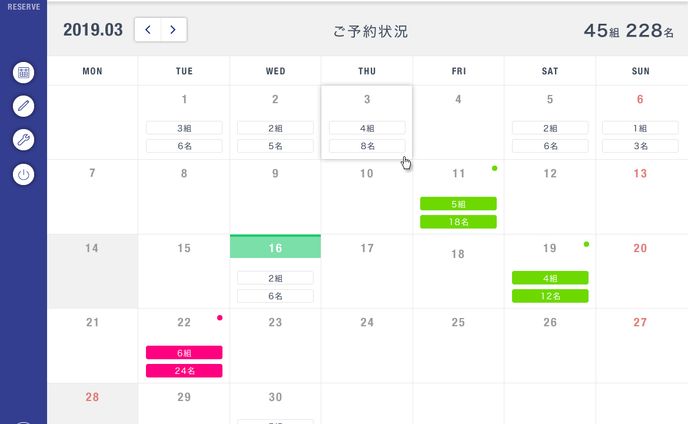Click the green status dot on Saturday 19
This screenshot has width=688, height=424.
586,243
